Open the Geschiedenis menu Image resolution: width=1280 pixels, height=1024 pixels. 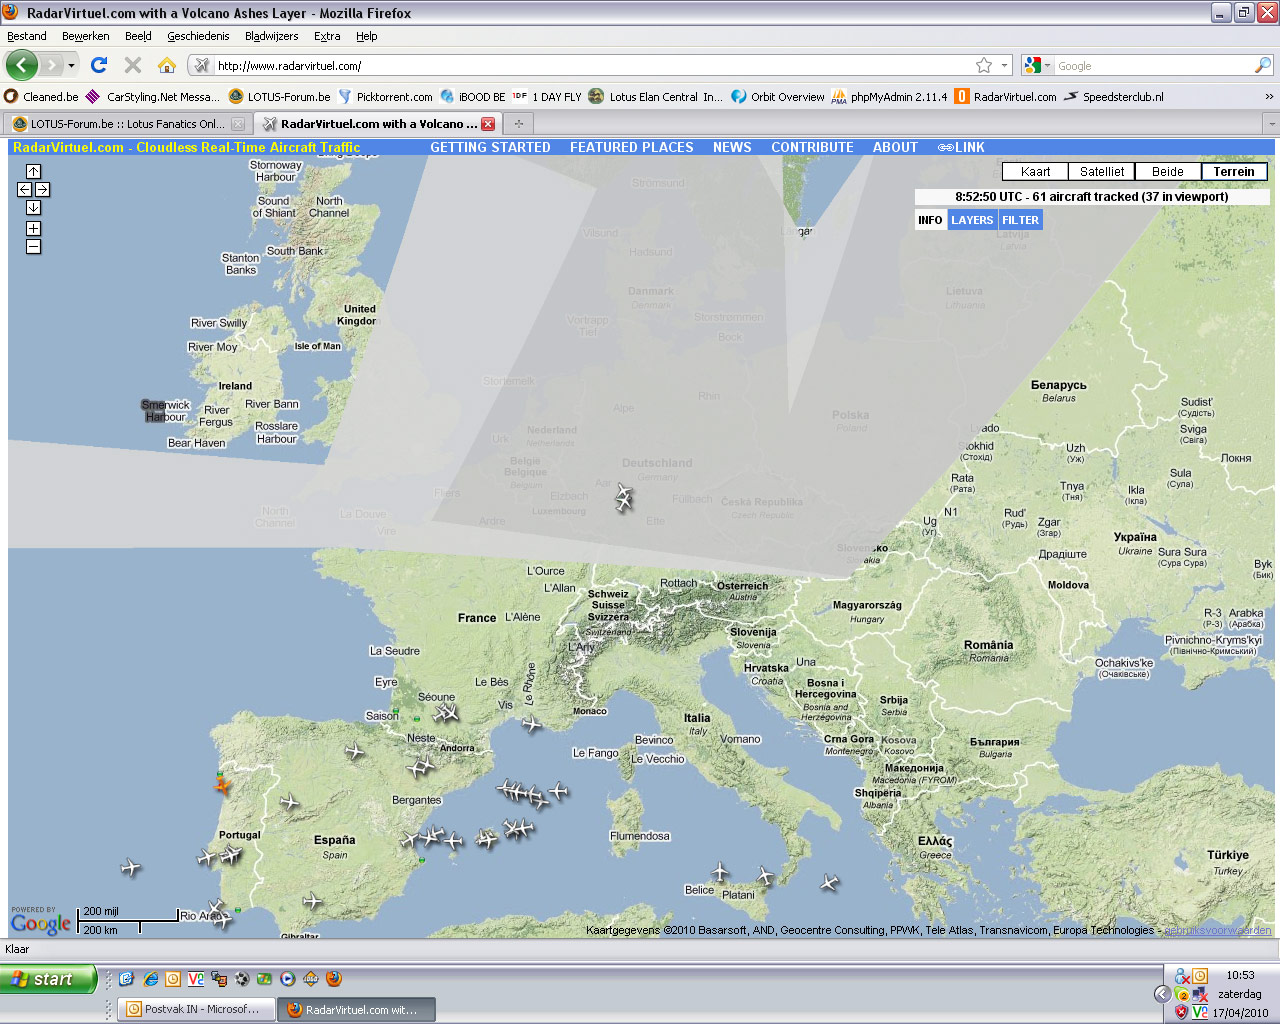[x=198, y=36]
